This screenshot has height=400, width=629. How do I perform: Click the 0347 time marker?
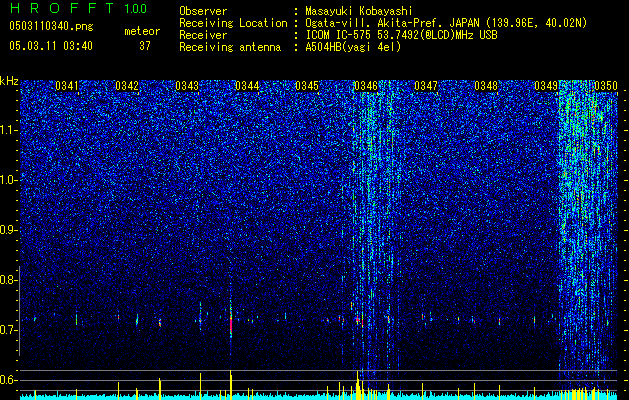[x=426, y=86]
